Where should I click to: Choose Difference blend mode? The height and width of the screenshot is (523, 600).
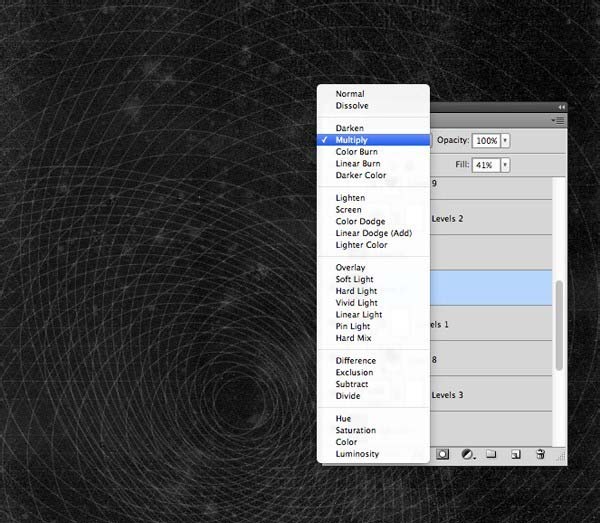(x=373, y=361)
